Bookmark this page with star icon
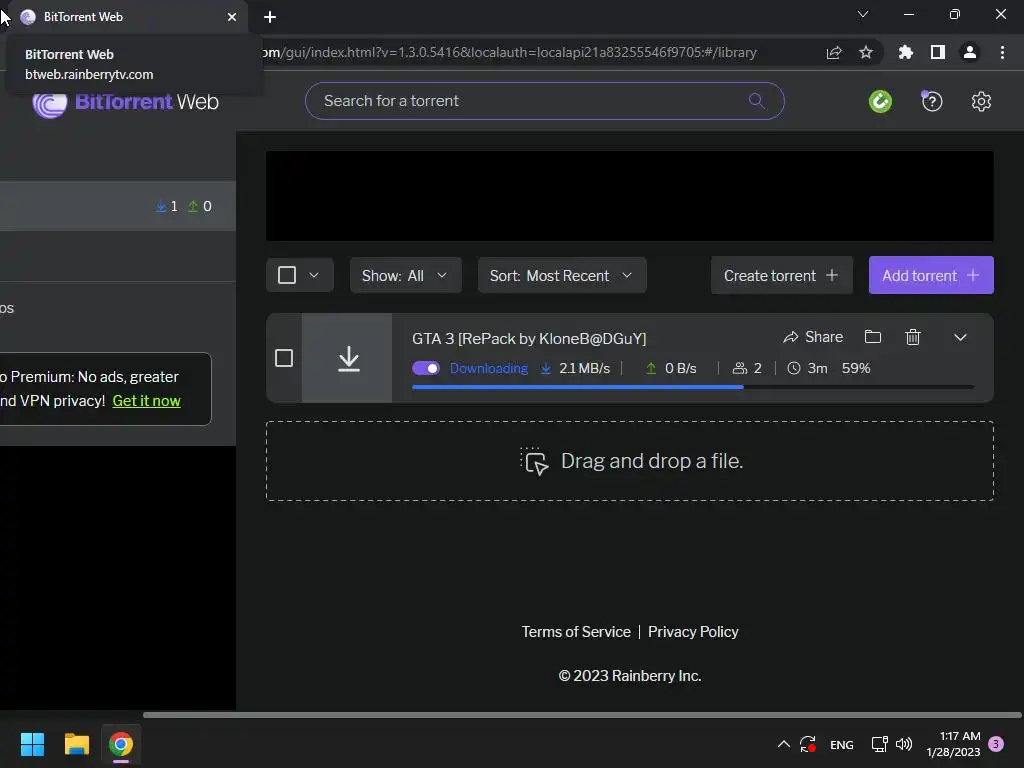 tap(866, 52)
